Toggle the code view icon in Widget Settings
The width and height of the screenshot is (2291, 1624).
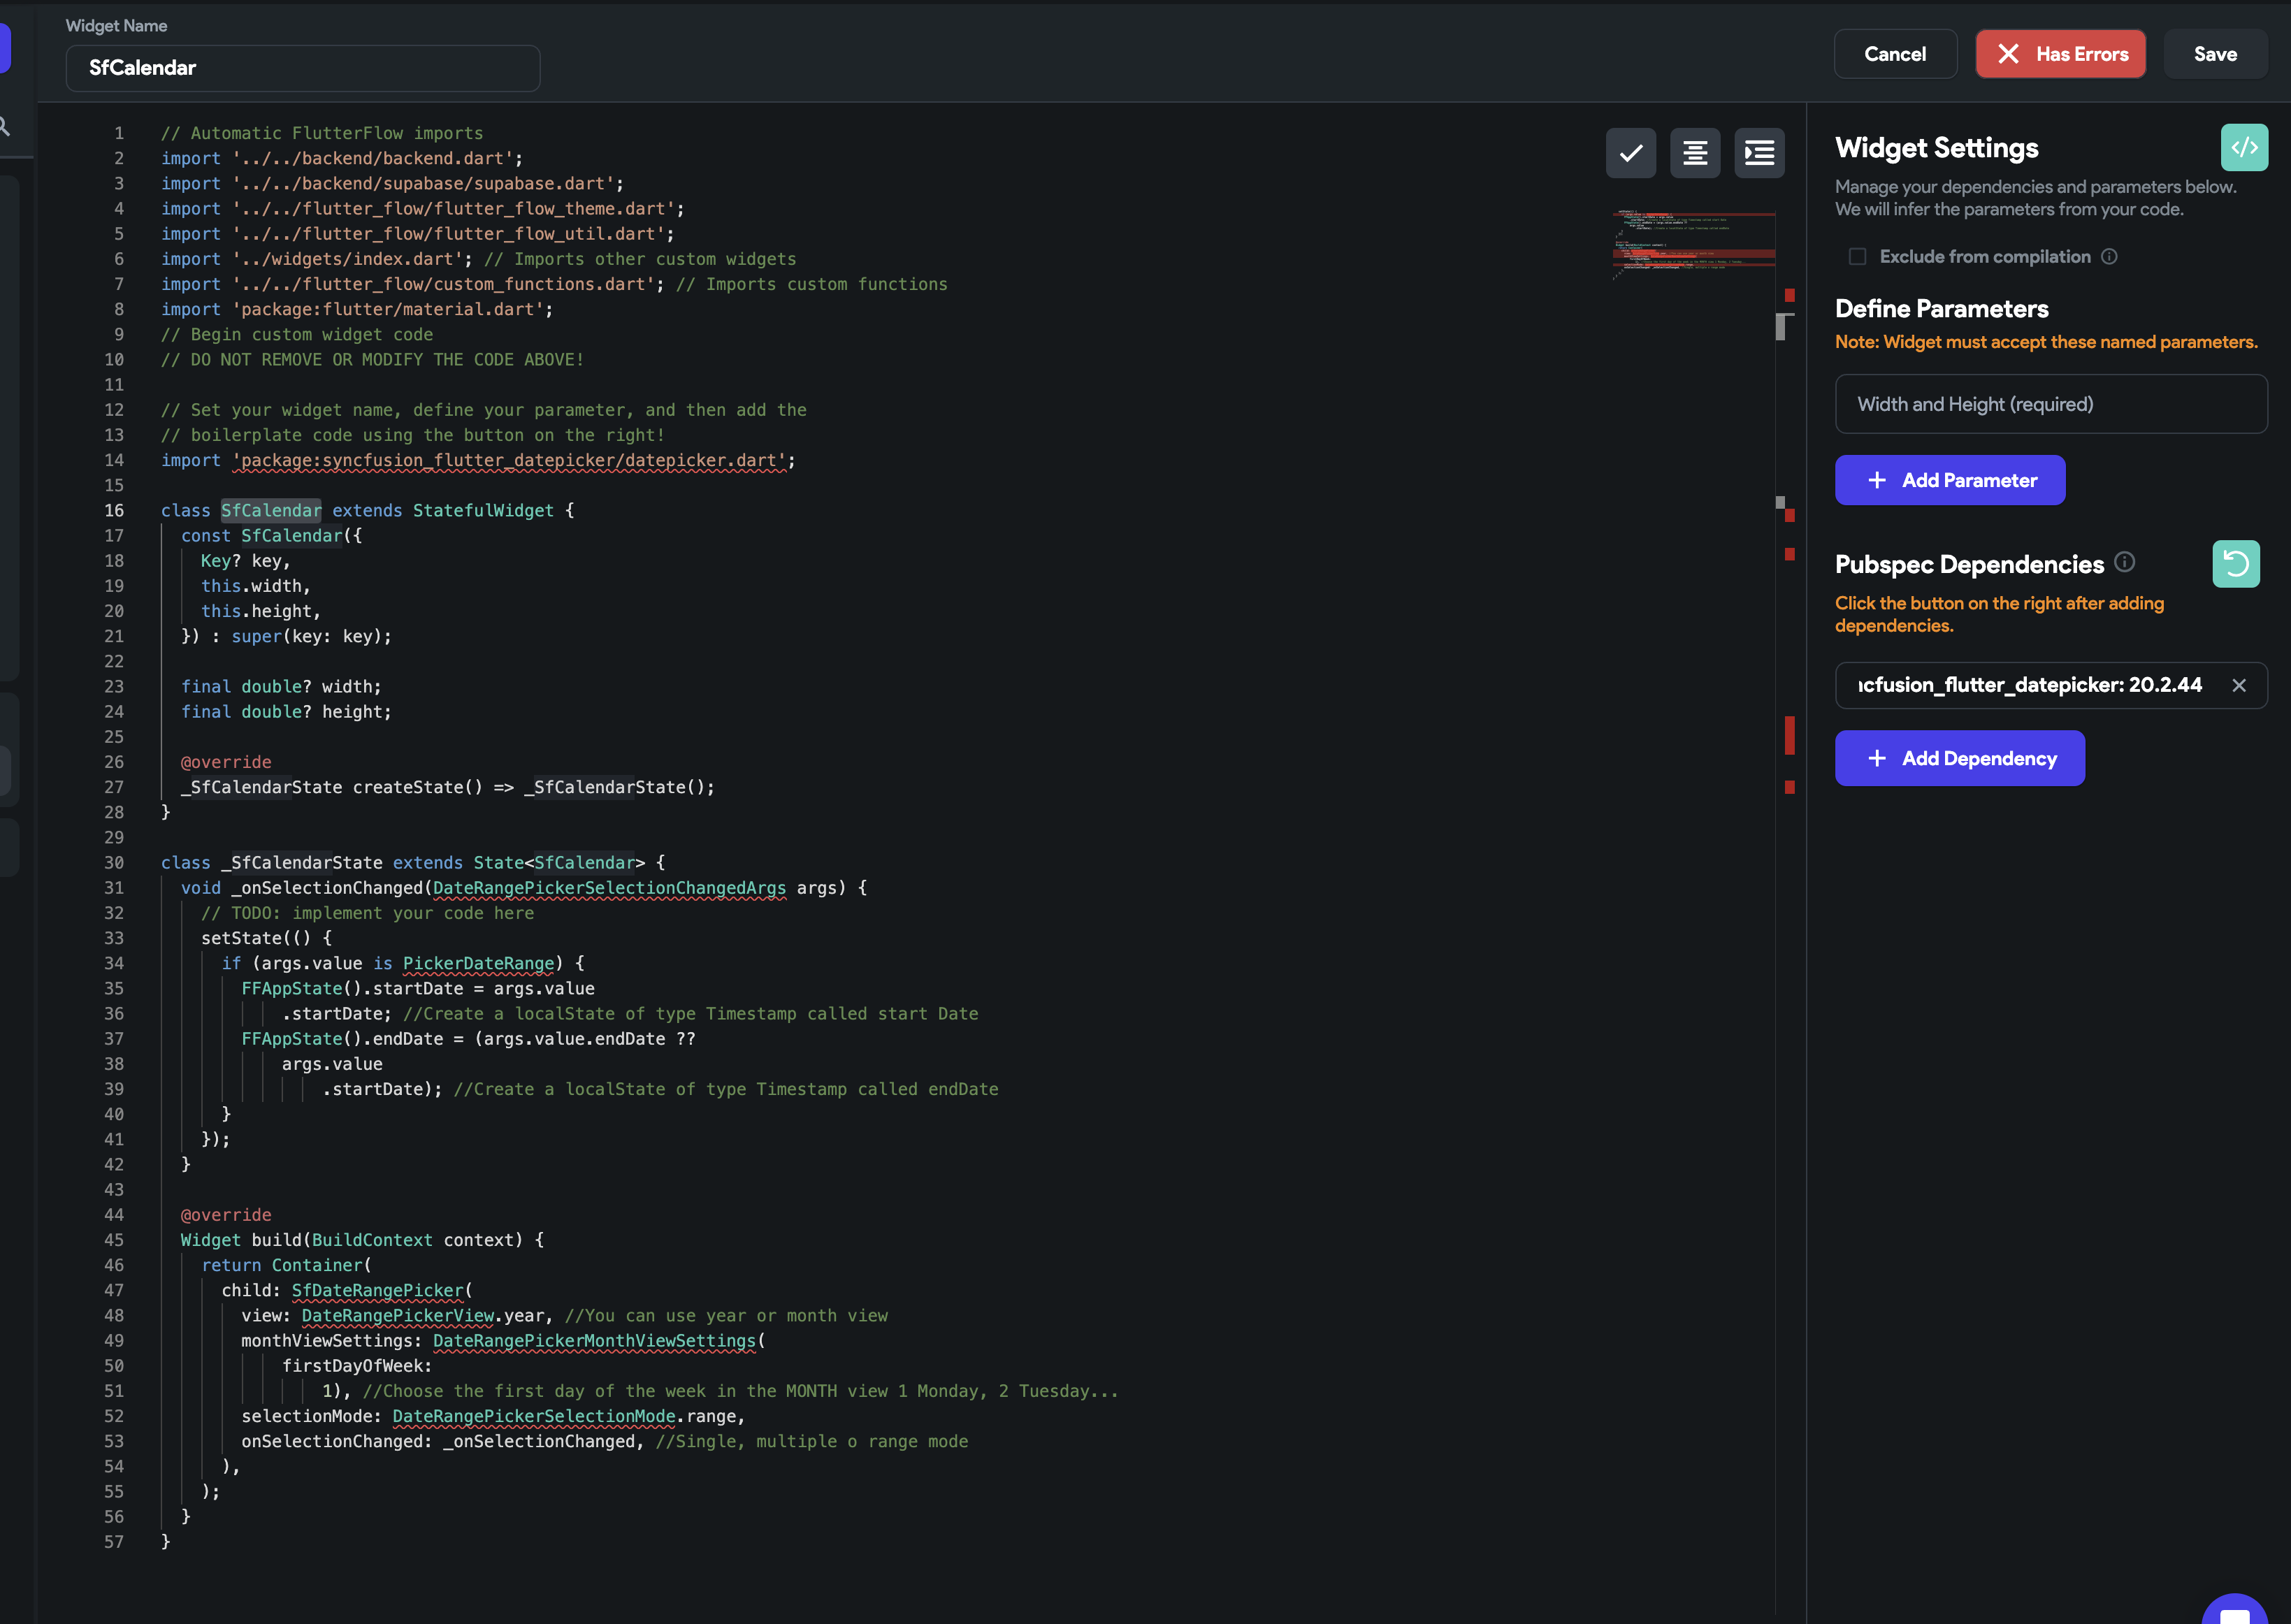(2244, 147)
